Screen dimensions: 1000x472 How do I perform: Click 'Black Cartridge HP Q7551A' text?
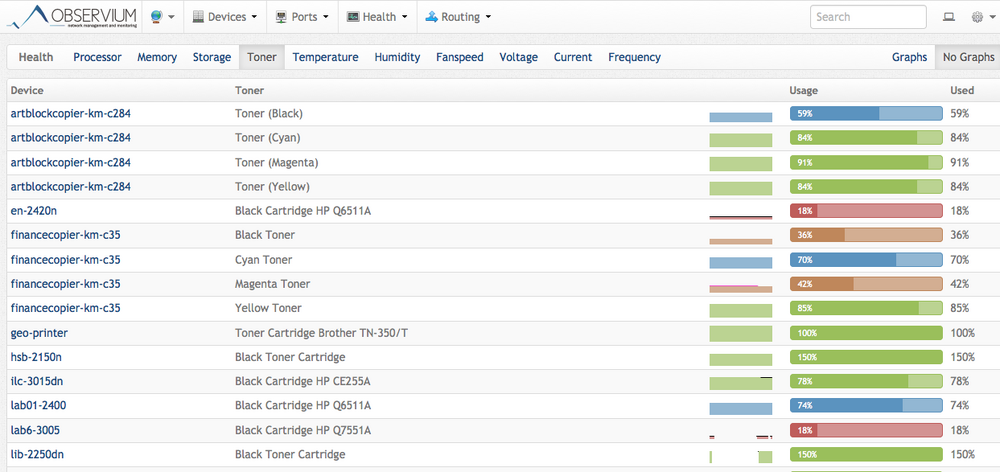[x=303, y=430]
